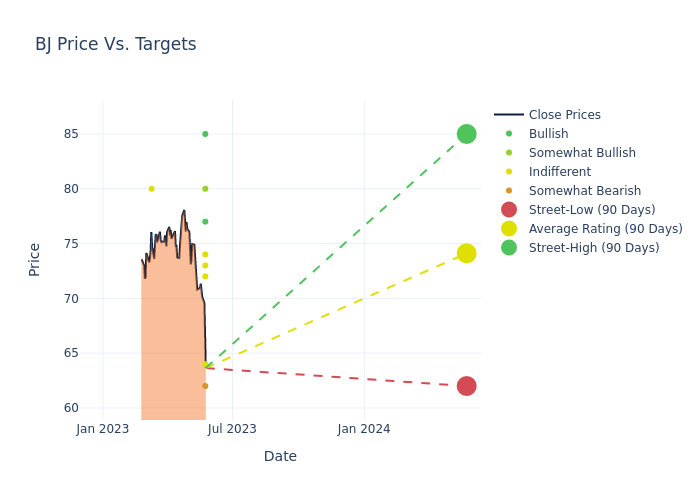Click the orange Somewhat Bearish dot at 62
Image resolution: width=700 pixels, height=500 pixels.
coord(205,386)
